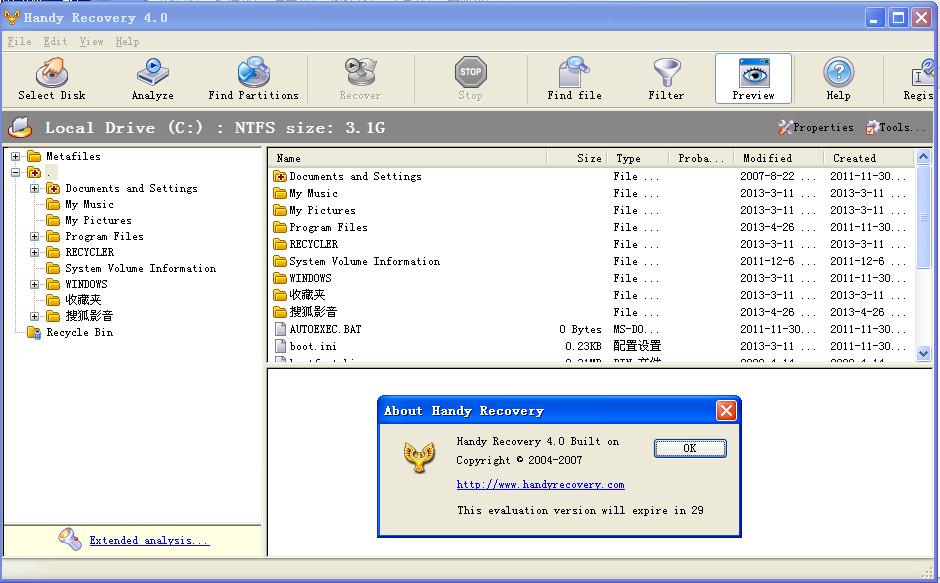Select boot.ini file in list
The width and height of the screenshot is (940, 583).
pos(591,346)
